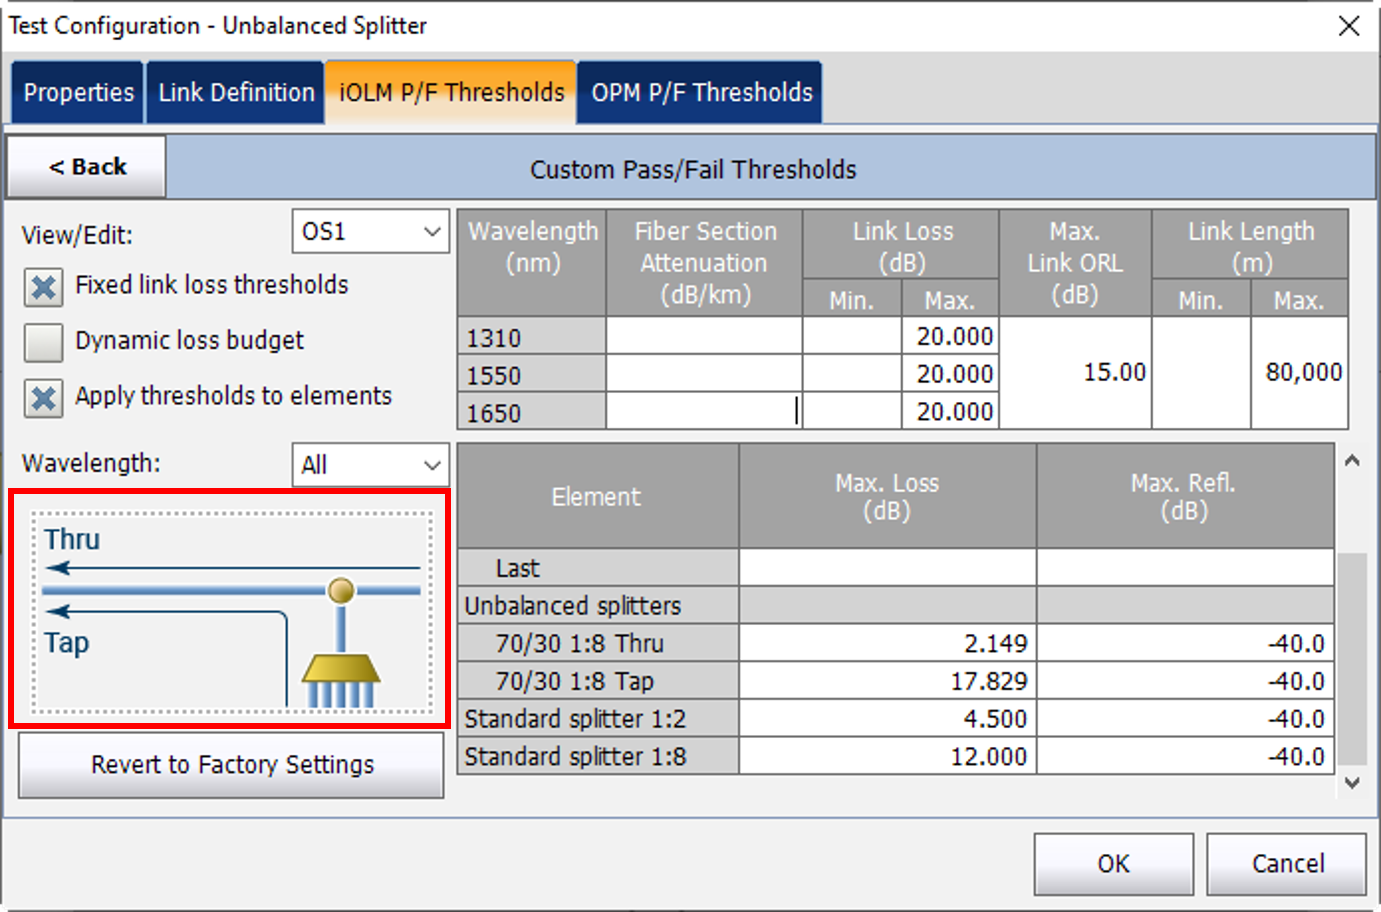Select the 1650 wavelength row header
Viewport: 1381px width, 912px height.
click(531, 411)
